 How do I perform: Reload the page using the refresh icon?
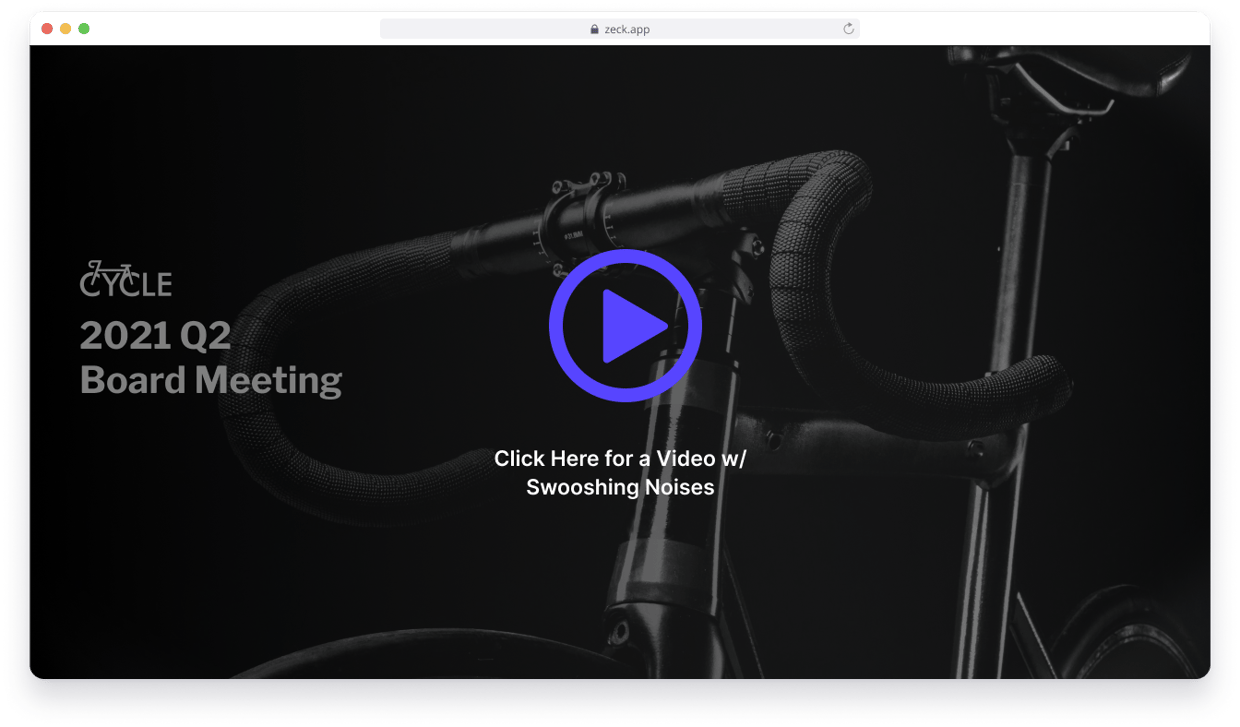pos(848,29)
